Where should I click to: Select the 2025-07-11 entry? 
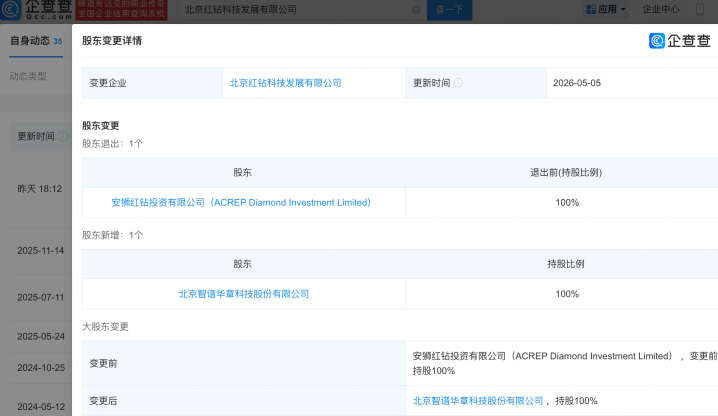pos(41,297)
